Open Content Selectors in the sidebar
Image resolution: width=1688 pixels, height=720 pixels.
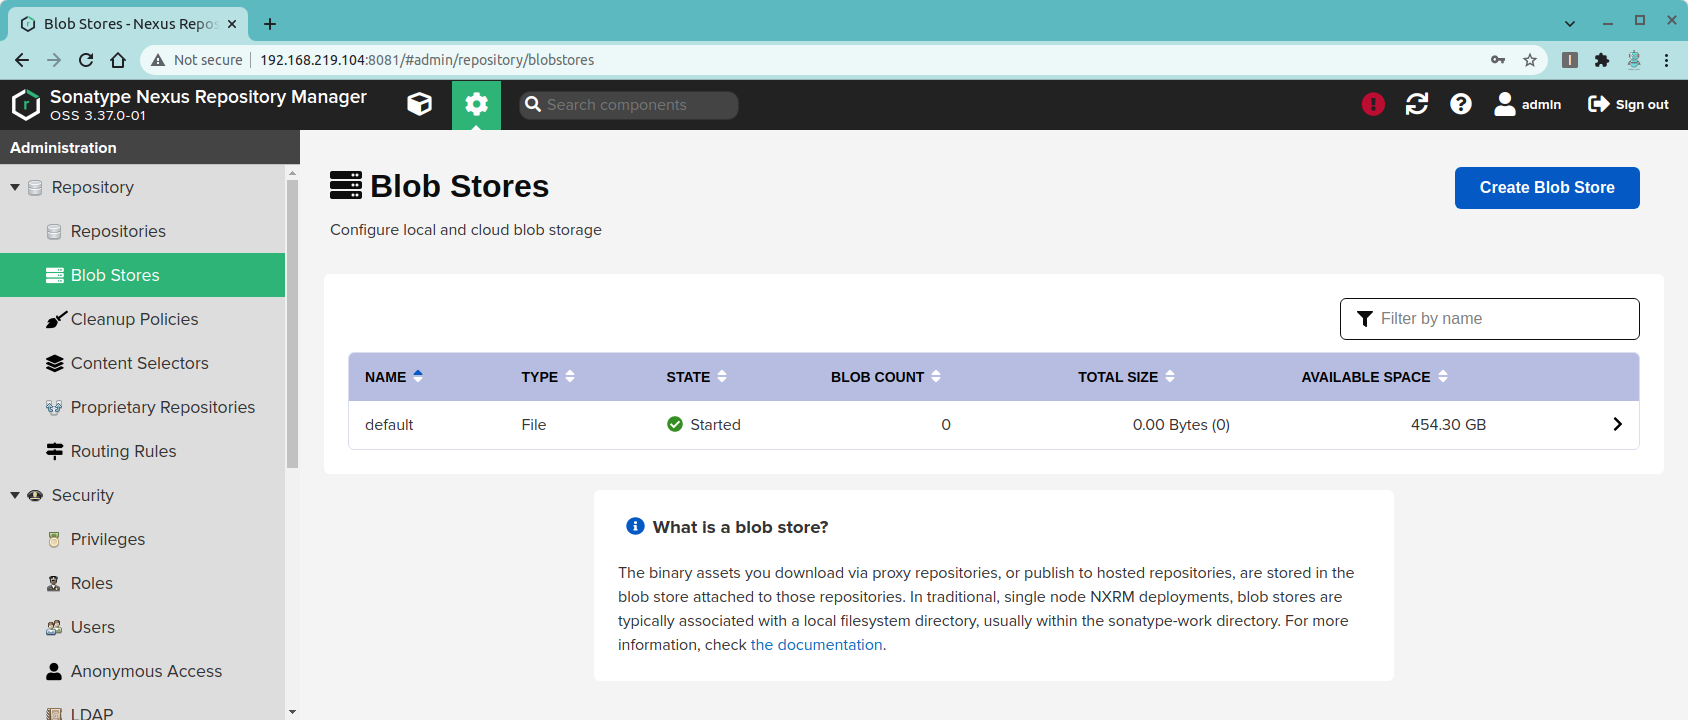pyautogui.click(x=142, y=363)
